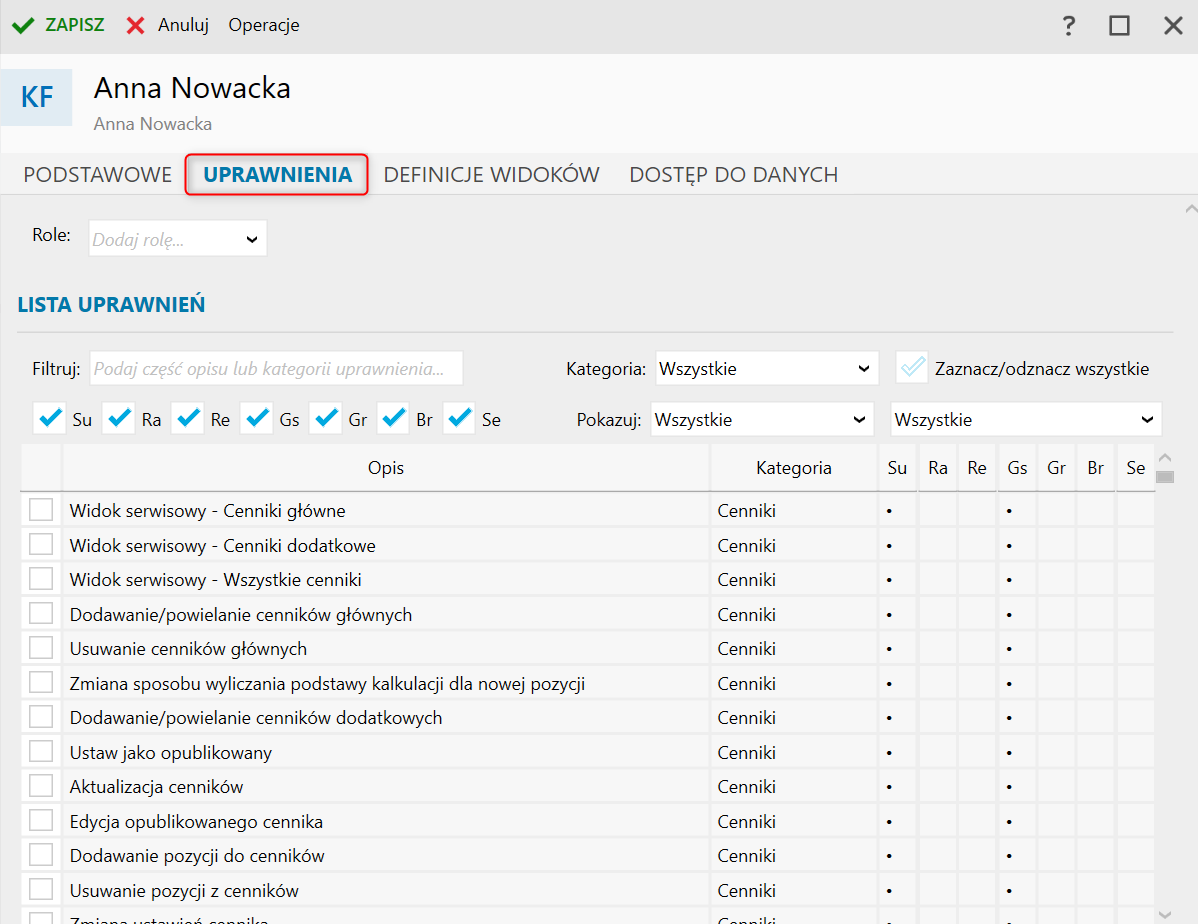Toggle the Gs filter checkbox
Image resolution: width=1198 pixels, height=924 pixels.
pyautogui.click(x=257, y=418)
